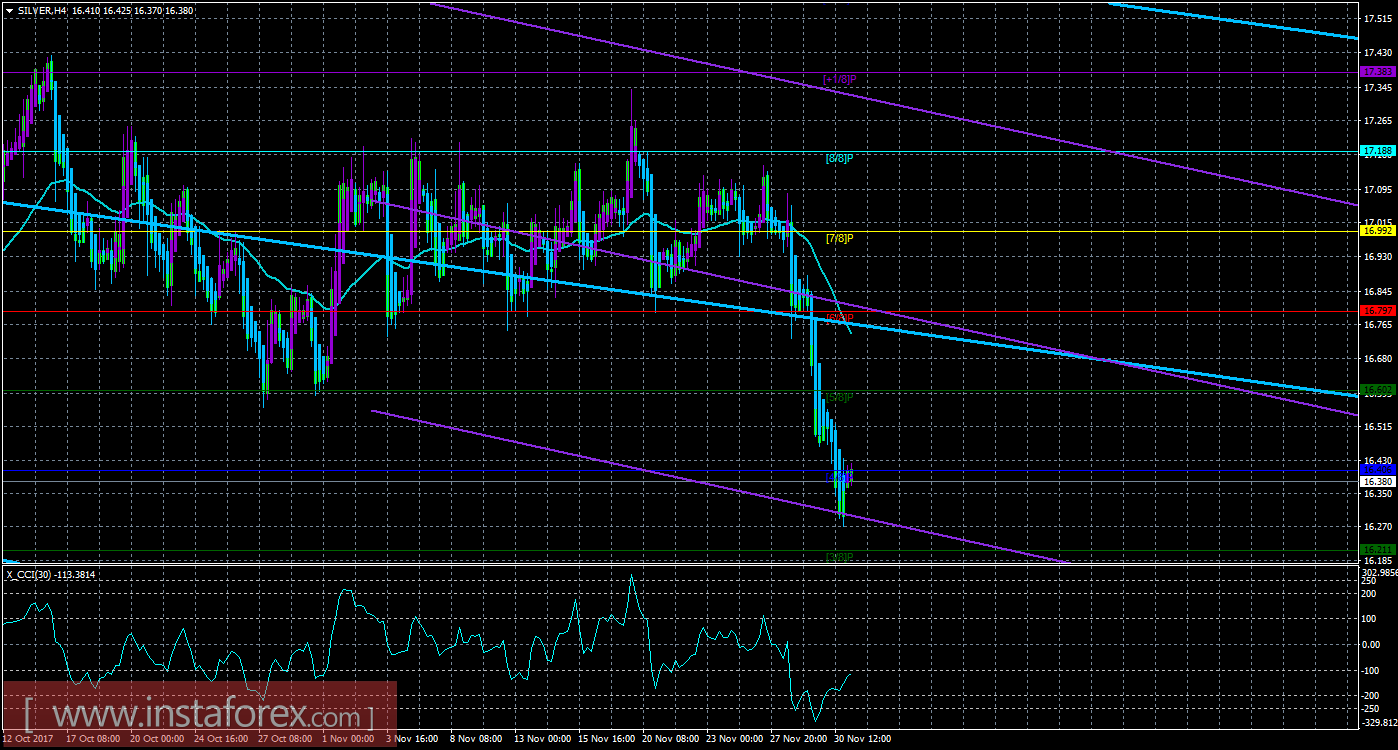Click the 17.095 price scale value
This screenshot has height=750, width=1398.
[x=1379, y=190]
